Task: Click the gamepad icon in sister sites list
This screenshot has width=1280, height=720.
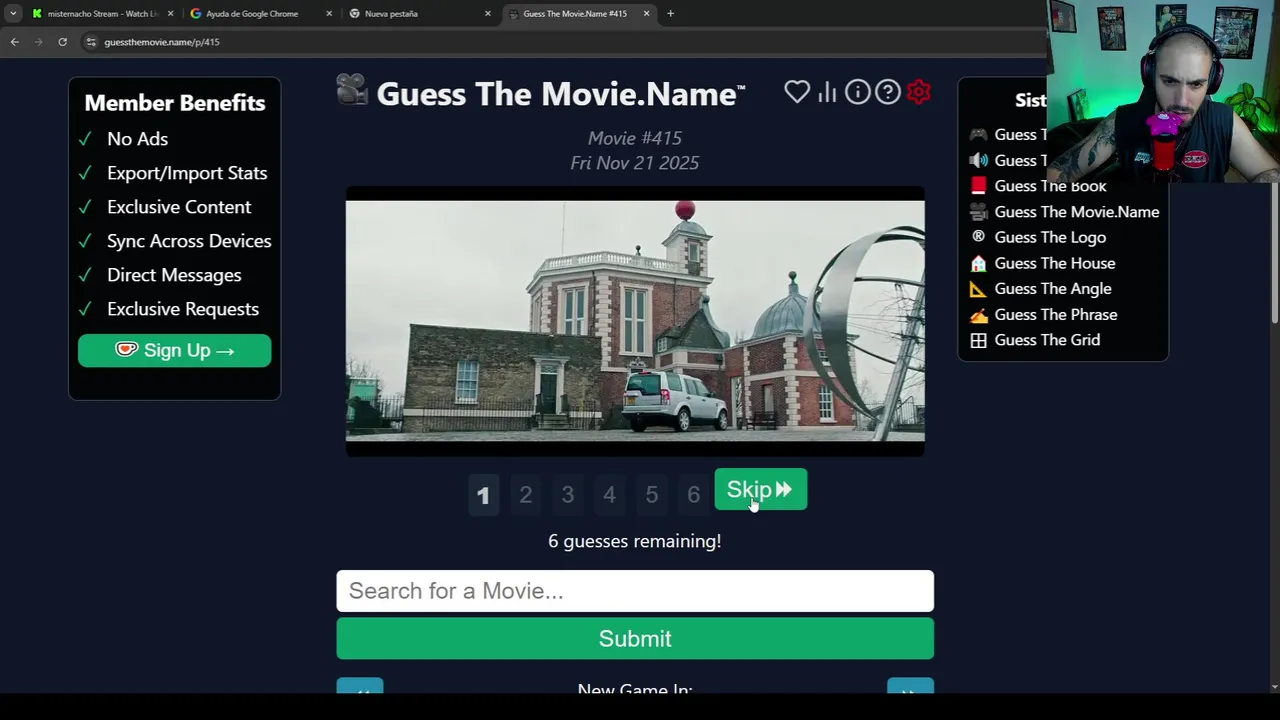Action: tap(978, 134)
